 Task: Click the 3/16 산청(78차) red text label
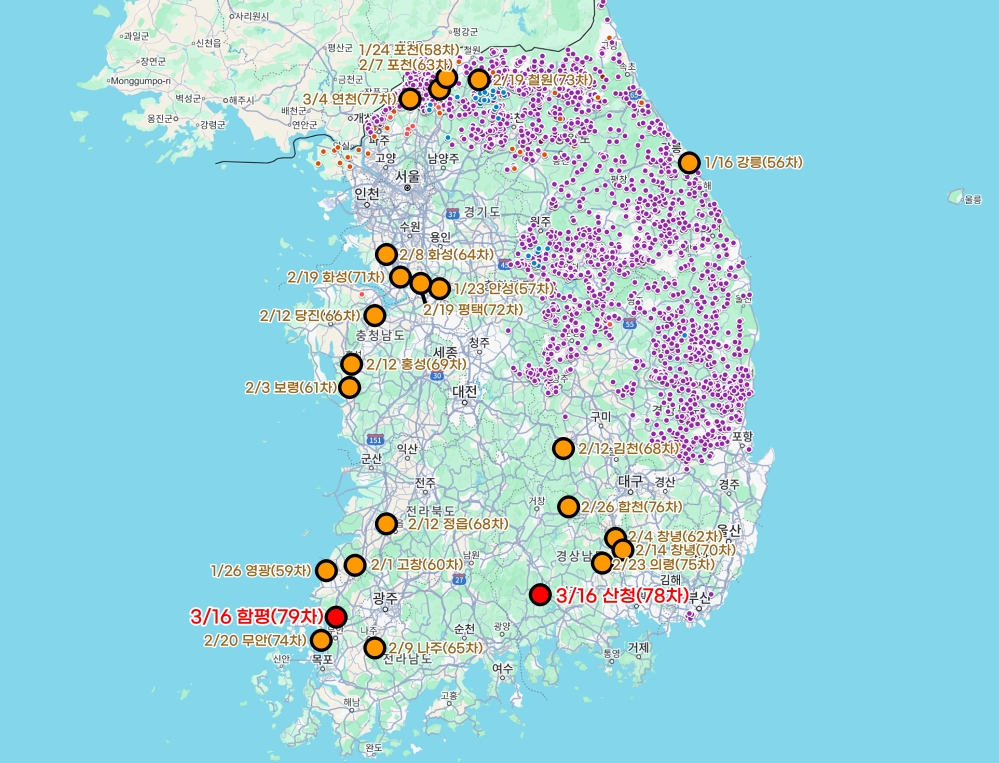[x=621, y=595]
